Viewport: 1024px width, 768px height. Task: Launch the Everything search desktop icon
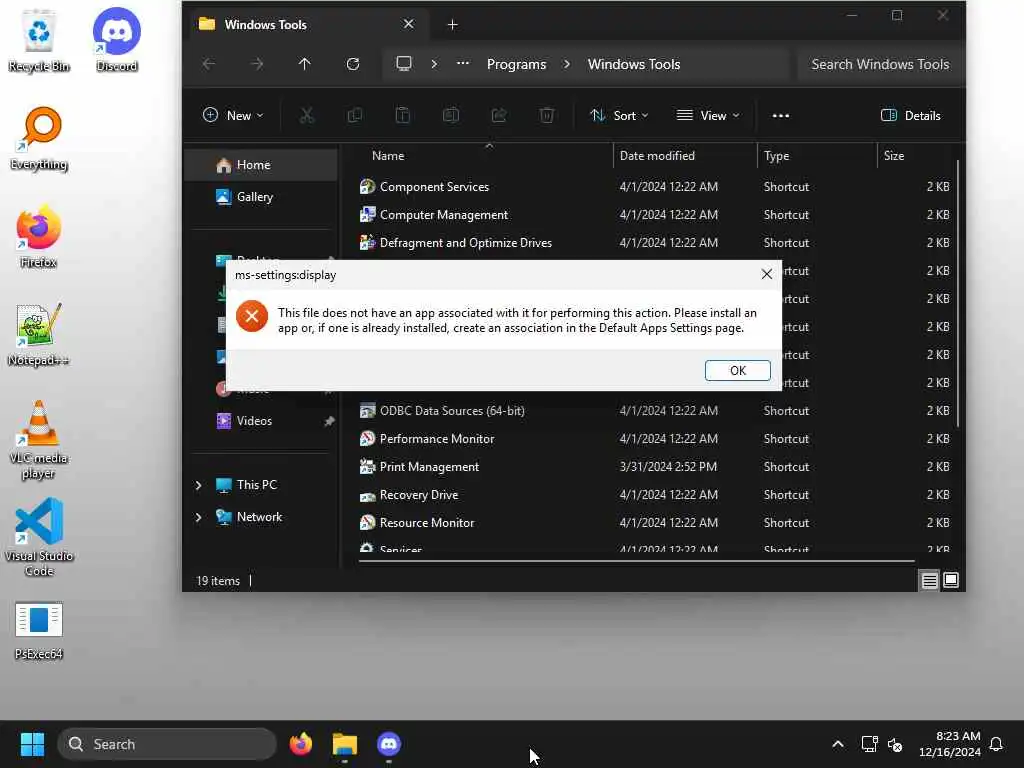(39, 138)
